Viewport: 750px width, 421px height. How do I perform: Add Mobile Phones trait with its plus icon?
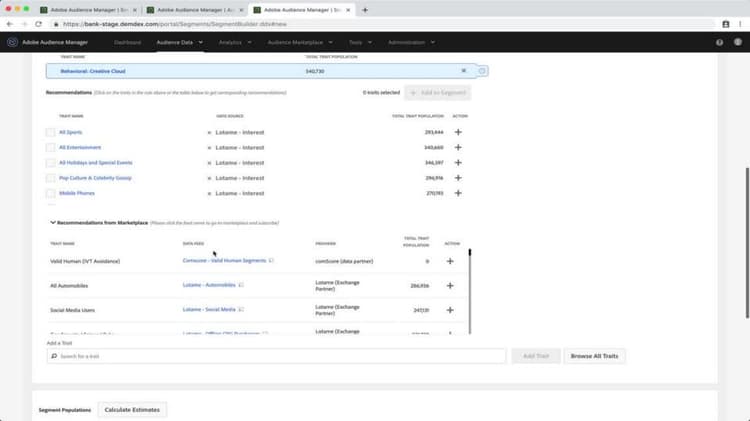tap(458, 193)
